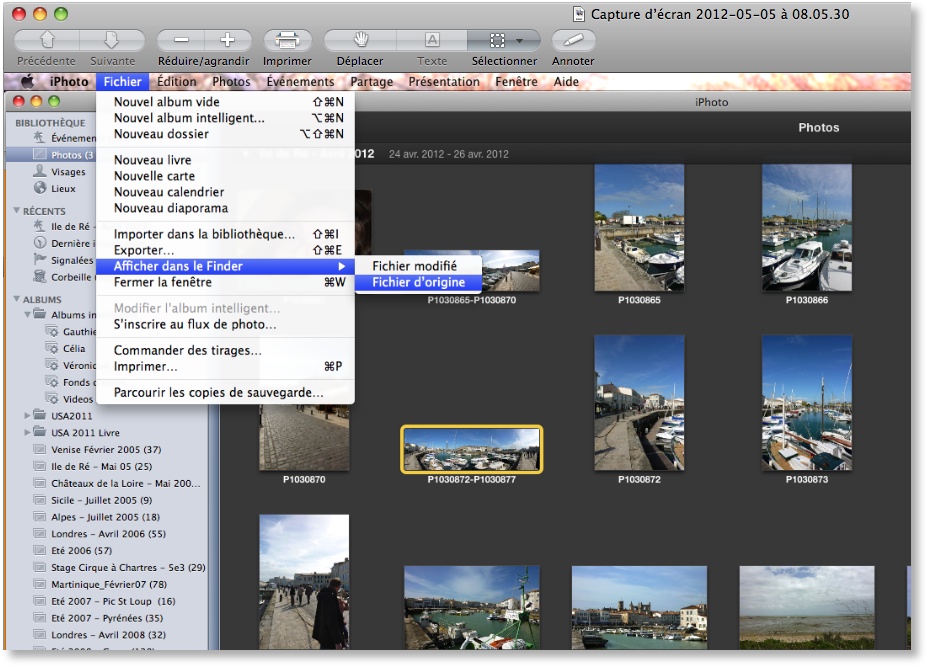Image resolution: width=928 pixels, height=668 pixels.
Task: Zoom in with the plus button
Action: (x=228, y=40)
